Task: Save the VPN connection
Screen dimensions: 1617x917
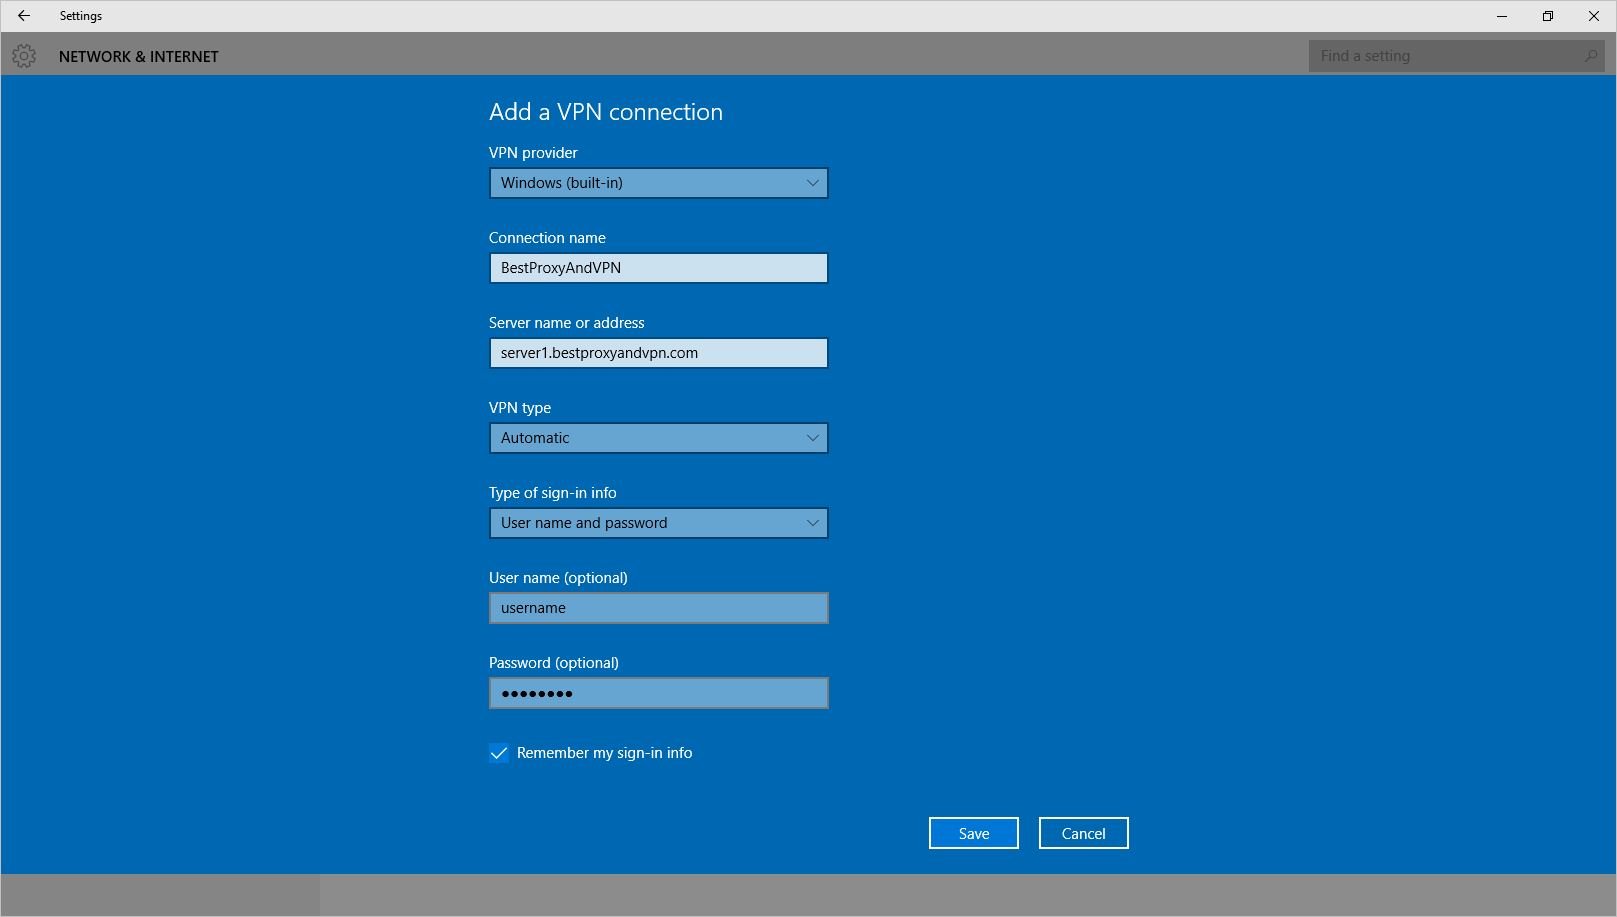Action: click(x=973, y=832)
